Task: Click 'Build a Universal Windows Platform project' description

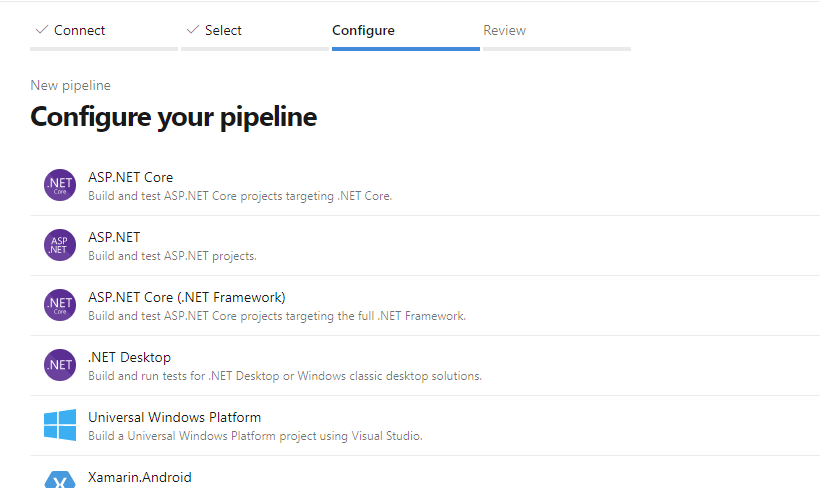Action: [255, 436]
